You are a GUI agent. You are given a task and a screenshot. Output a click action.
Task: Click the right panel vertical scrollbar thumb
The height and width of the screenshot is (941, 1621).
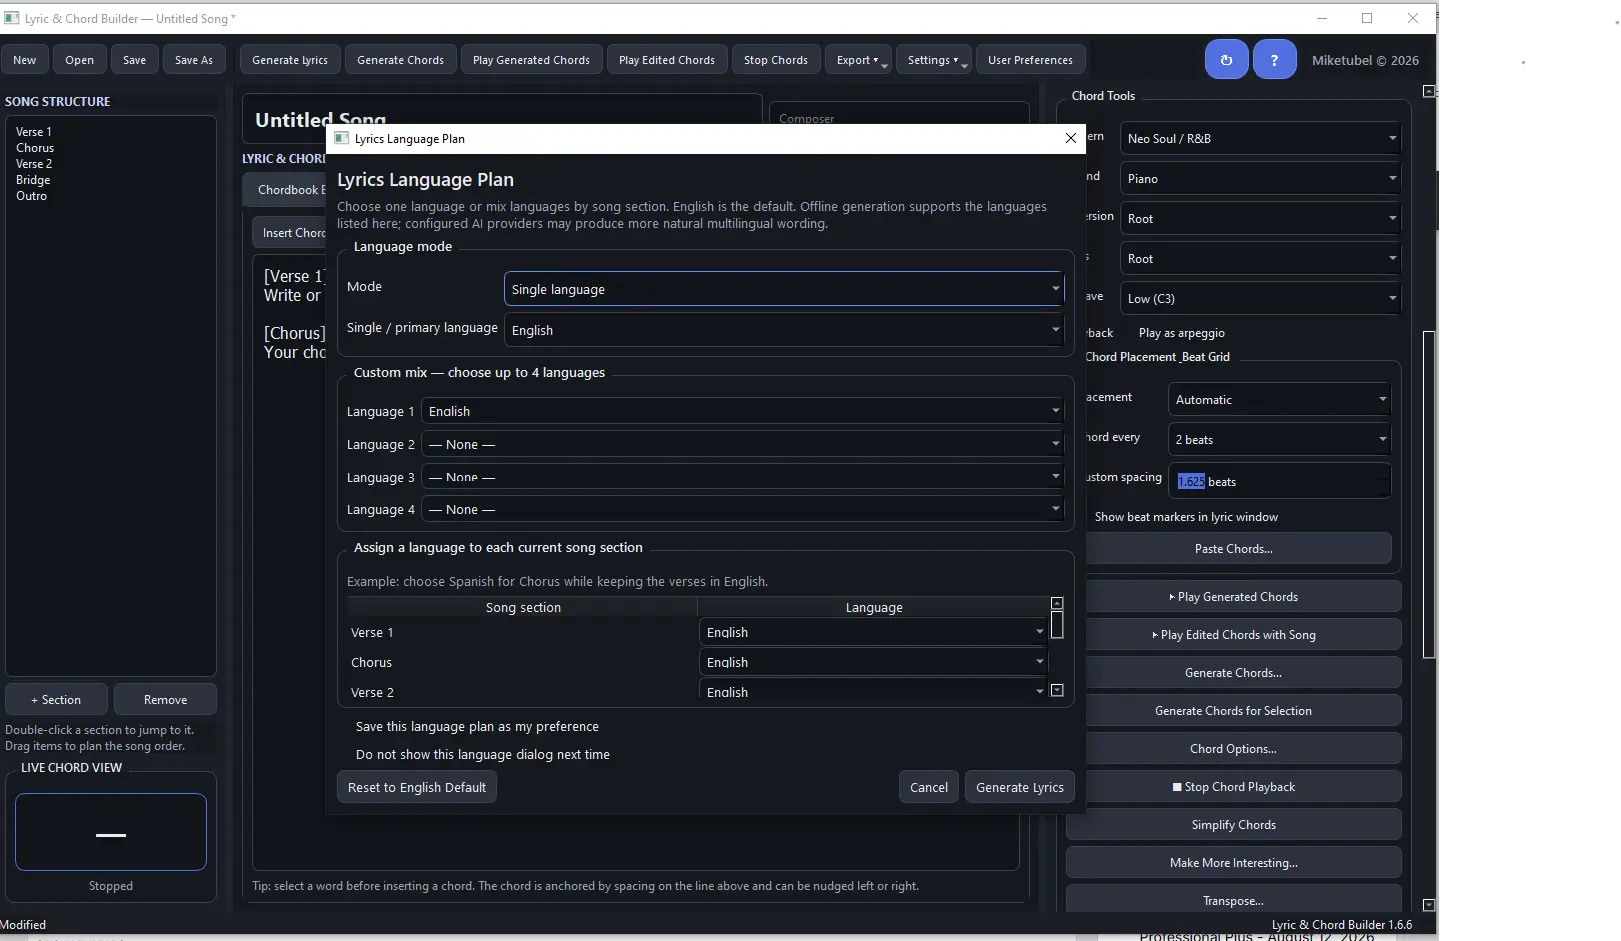click(1429, 494)
